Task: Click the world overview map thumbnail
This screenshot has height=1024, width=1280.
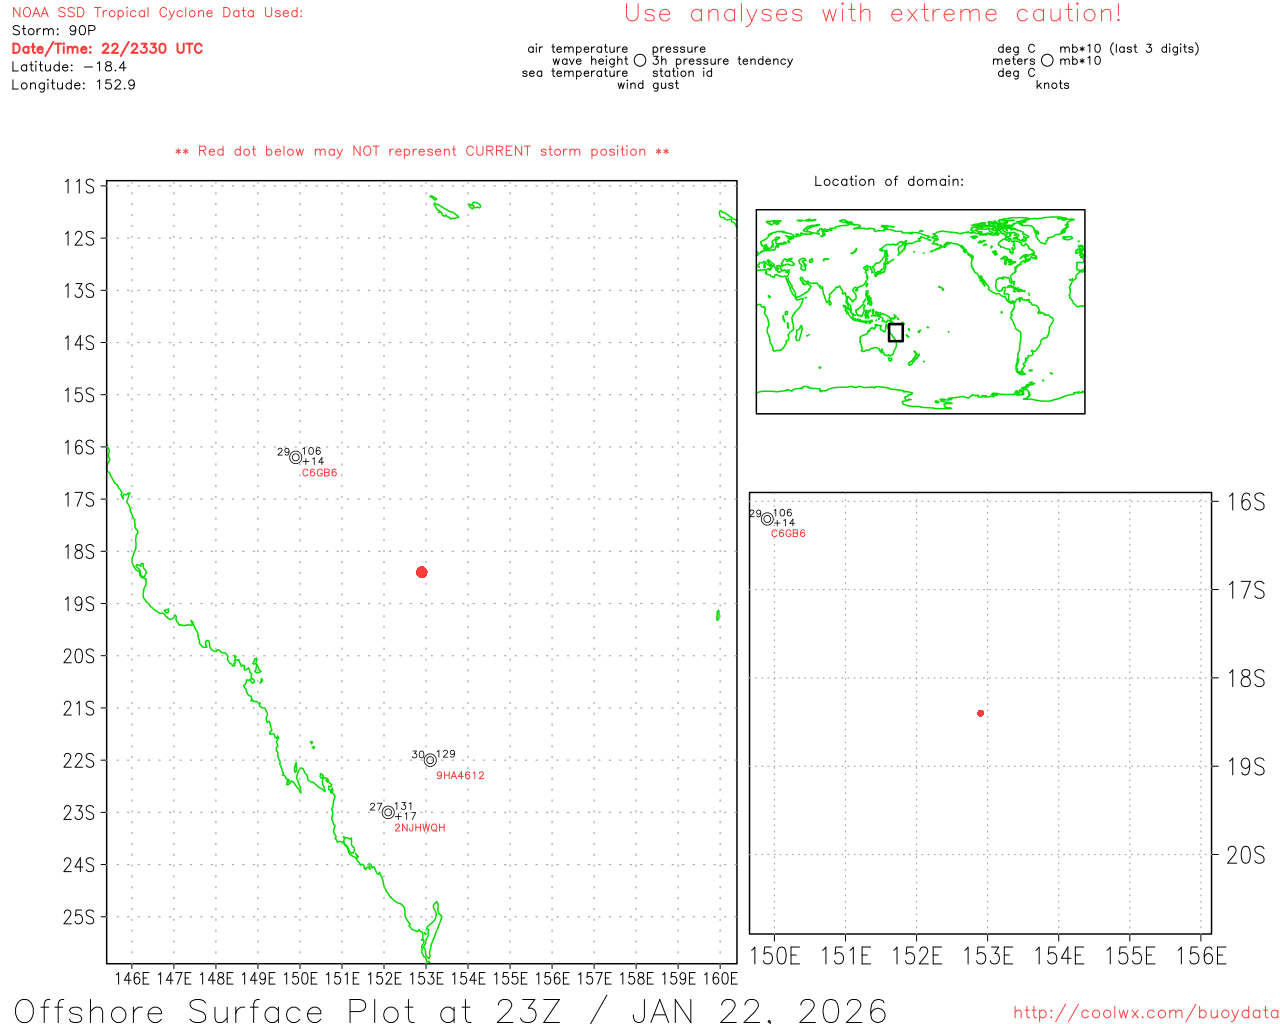Action: coord(920,311)
